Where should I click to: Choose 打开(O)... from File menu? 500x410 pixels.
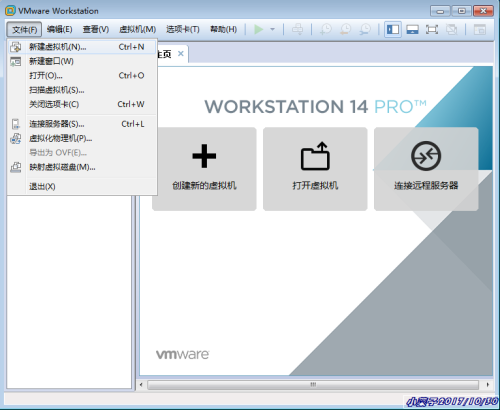point(82,76)
